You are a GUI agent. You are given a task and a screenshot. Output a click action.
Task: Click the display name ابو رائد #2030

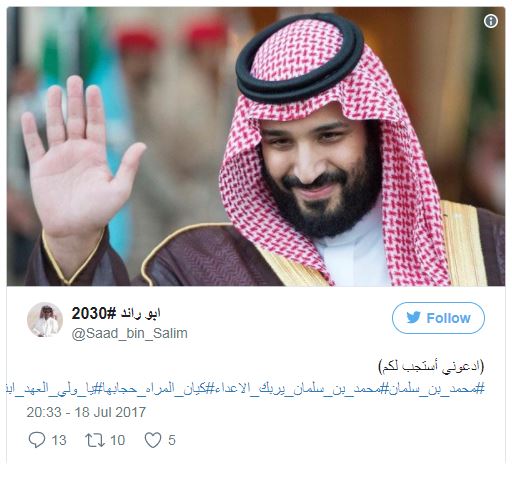[x=116, y=313]
